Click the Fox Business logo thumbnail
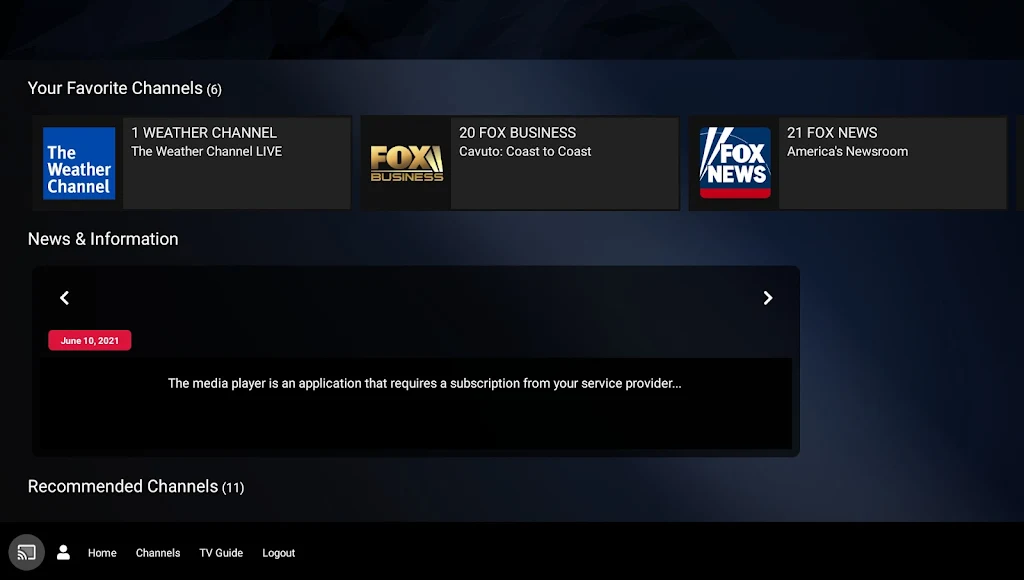Image resolution: width=1024 pixels, height=580 pixels. (407, 163)
